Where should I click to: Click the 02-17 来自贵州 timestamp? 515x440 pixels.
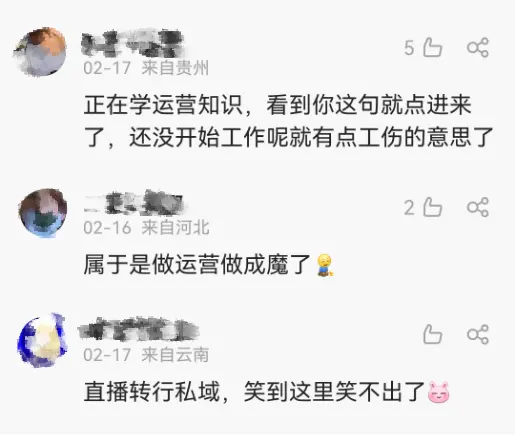tap(146, 68)
